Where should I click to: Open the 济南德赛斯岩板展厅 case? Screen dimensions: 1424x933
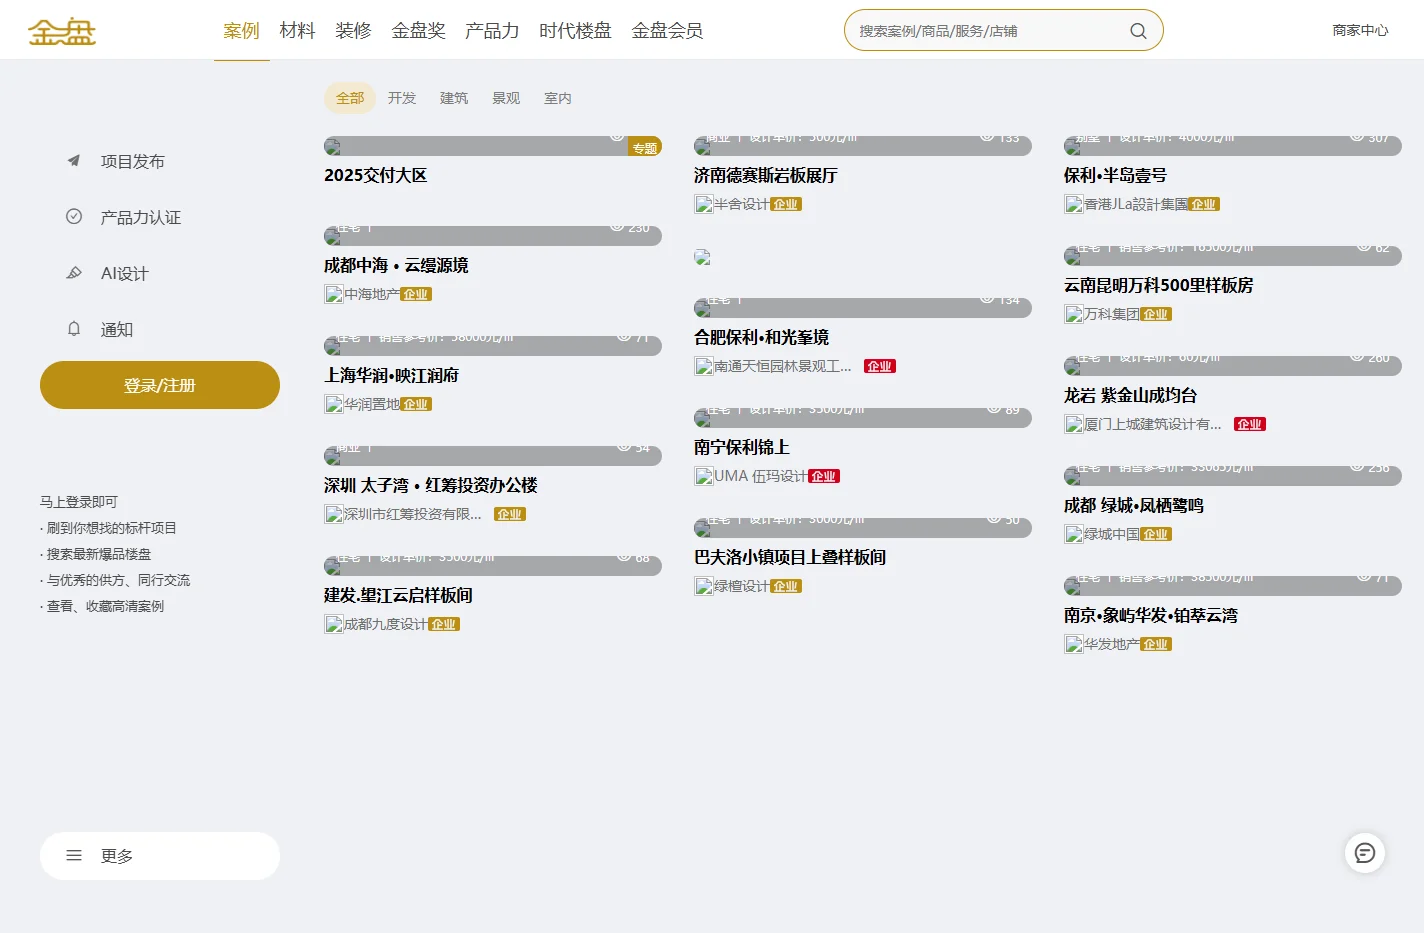766,175
